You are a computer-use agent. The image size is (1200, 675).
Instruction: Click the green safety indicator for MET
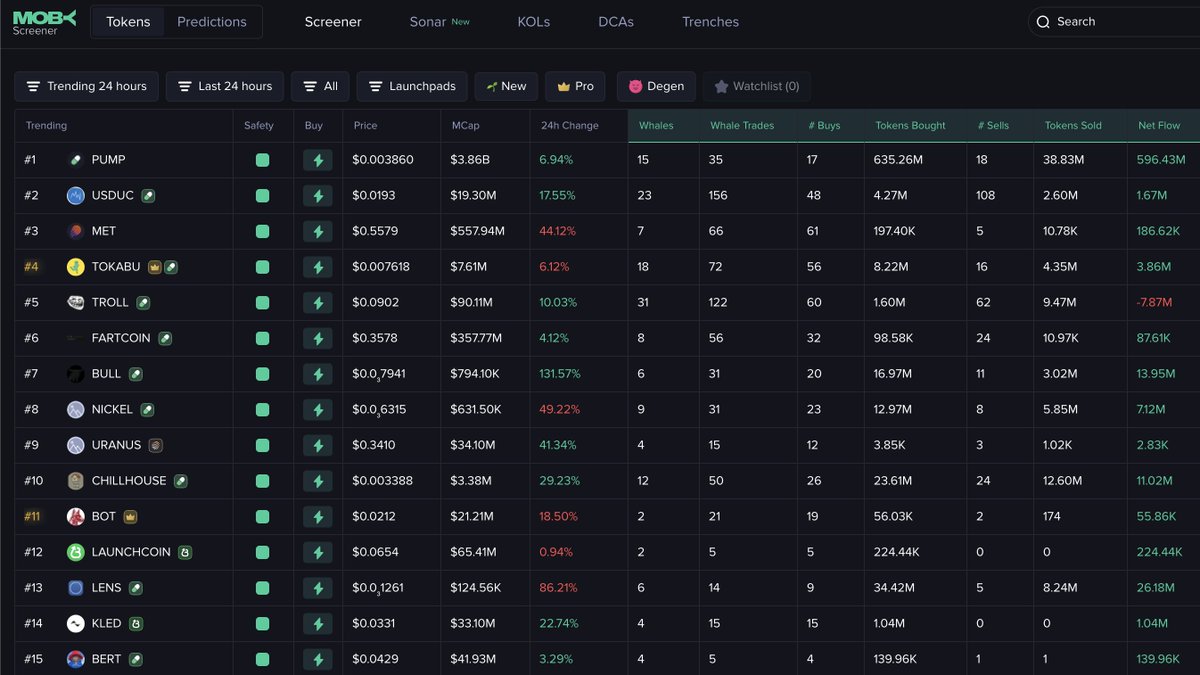[262, 232]
